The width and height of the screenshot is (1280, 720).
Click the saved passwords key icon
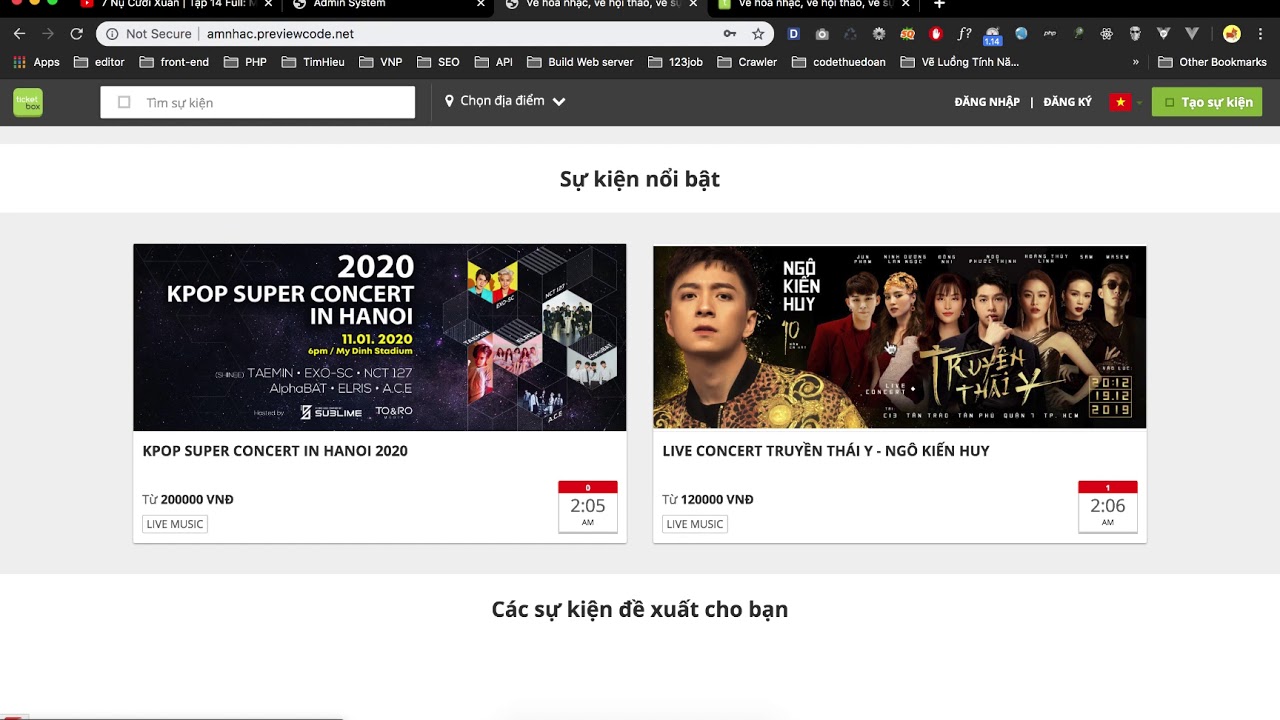[730, 34]
